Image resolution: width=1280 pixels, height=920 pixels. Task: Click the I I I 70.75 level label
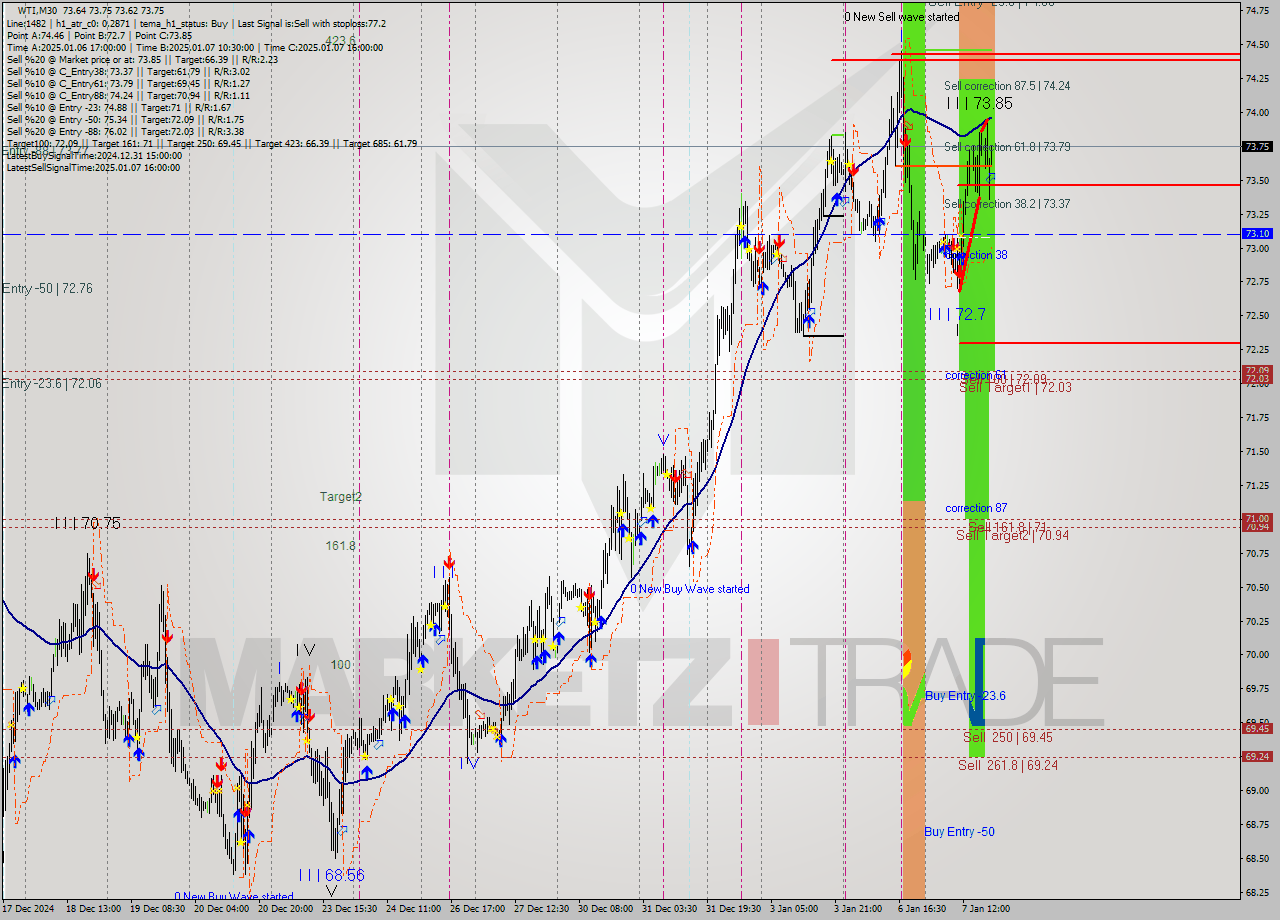pos(88,522)
